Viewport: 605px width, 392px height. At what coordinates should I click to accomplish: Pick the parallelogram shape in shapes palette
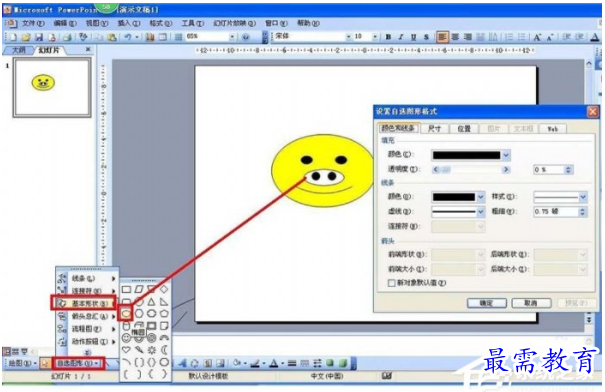[x=139, y=289]
